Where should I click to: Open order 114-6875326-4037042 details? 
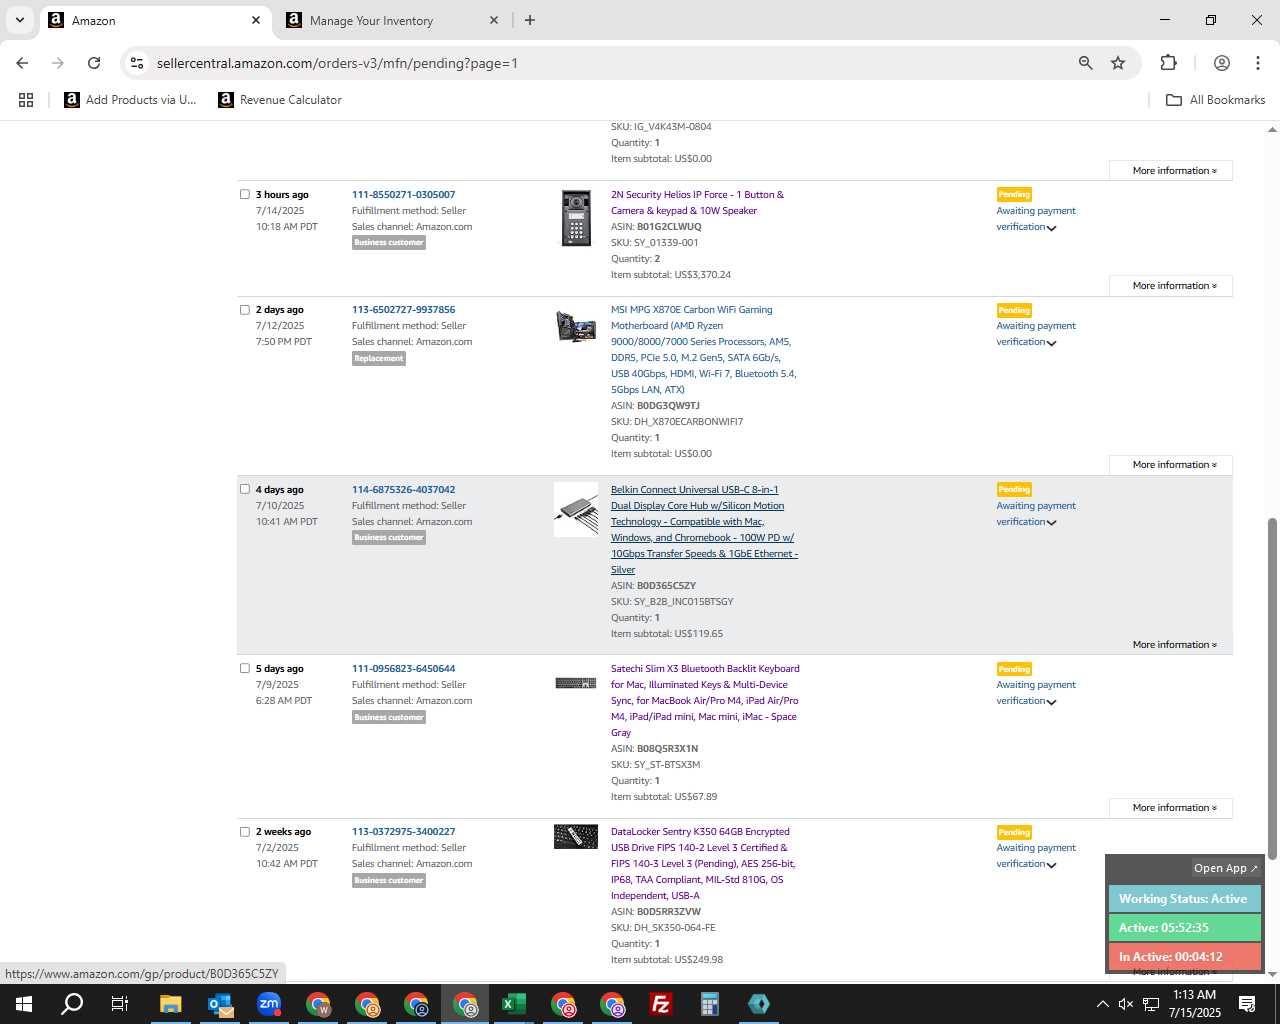pyautogui.click(x=403, y=490)
